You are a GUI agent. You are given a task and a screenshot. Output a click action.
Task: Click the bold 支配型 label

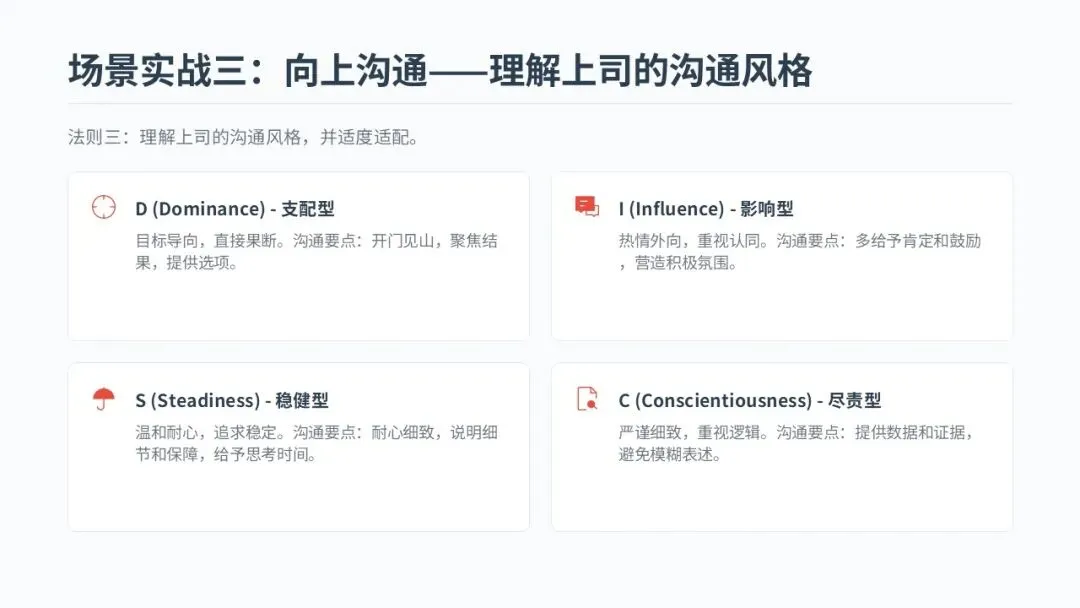click(308, 209)
